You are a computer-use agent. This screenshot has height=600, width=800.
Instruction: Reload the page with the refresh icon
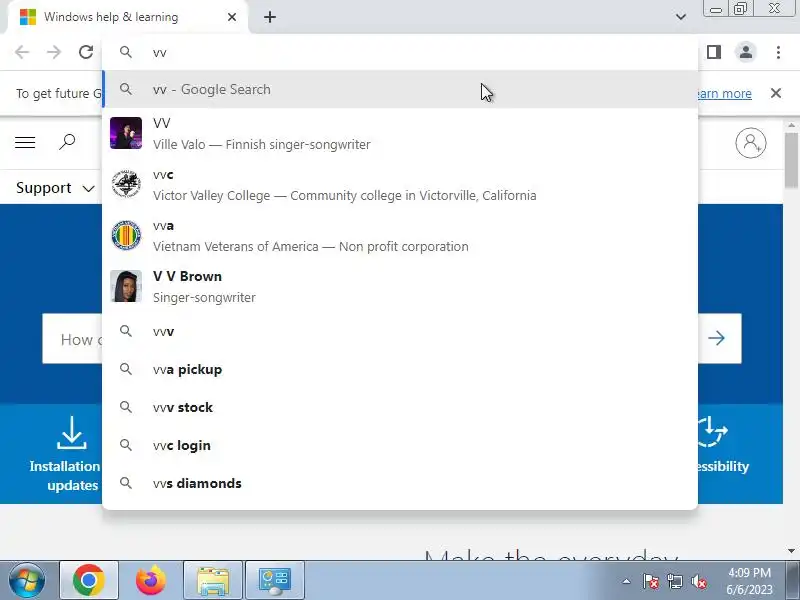coord(86,52)
